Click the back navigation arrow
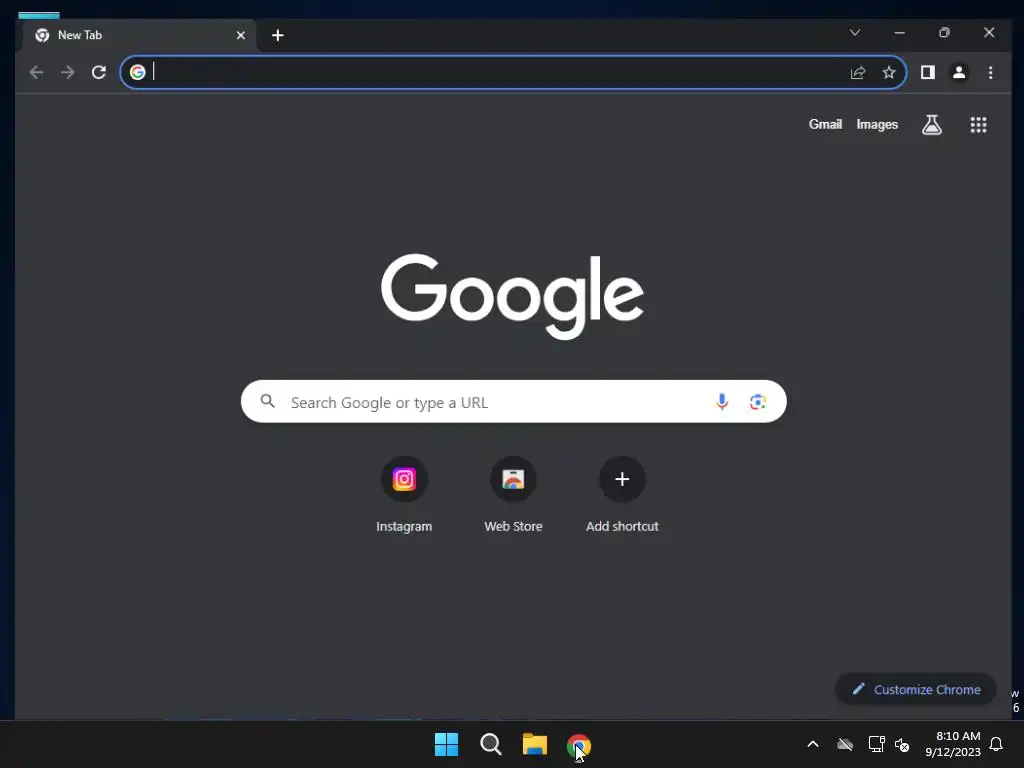Screen dimensions: 1024x768 pyautogui.click(x=37, y=72)
